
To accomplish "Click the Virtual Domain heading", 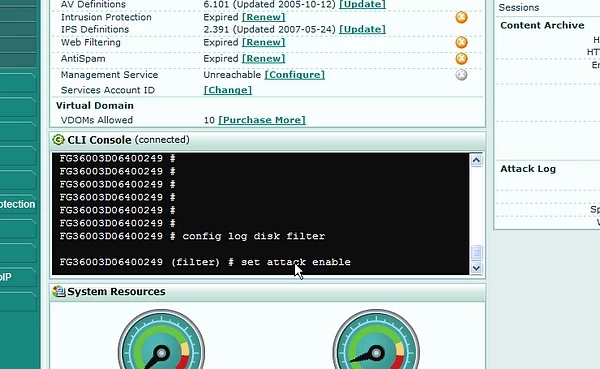I will 95,106.
